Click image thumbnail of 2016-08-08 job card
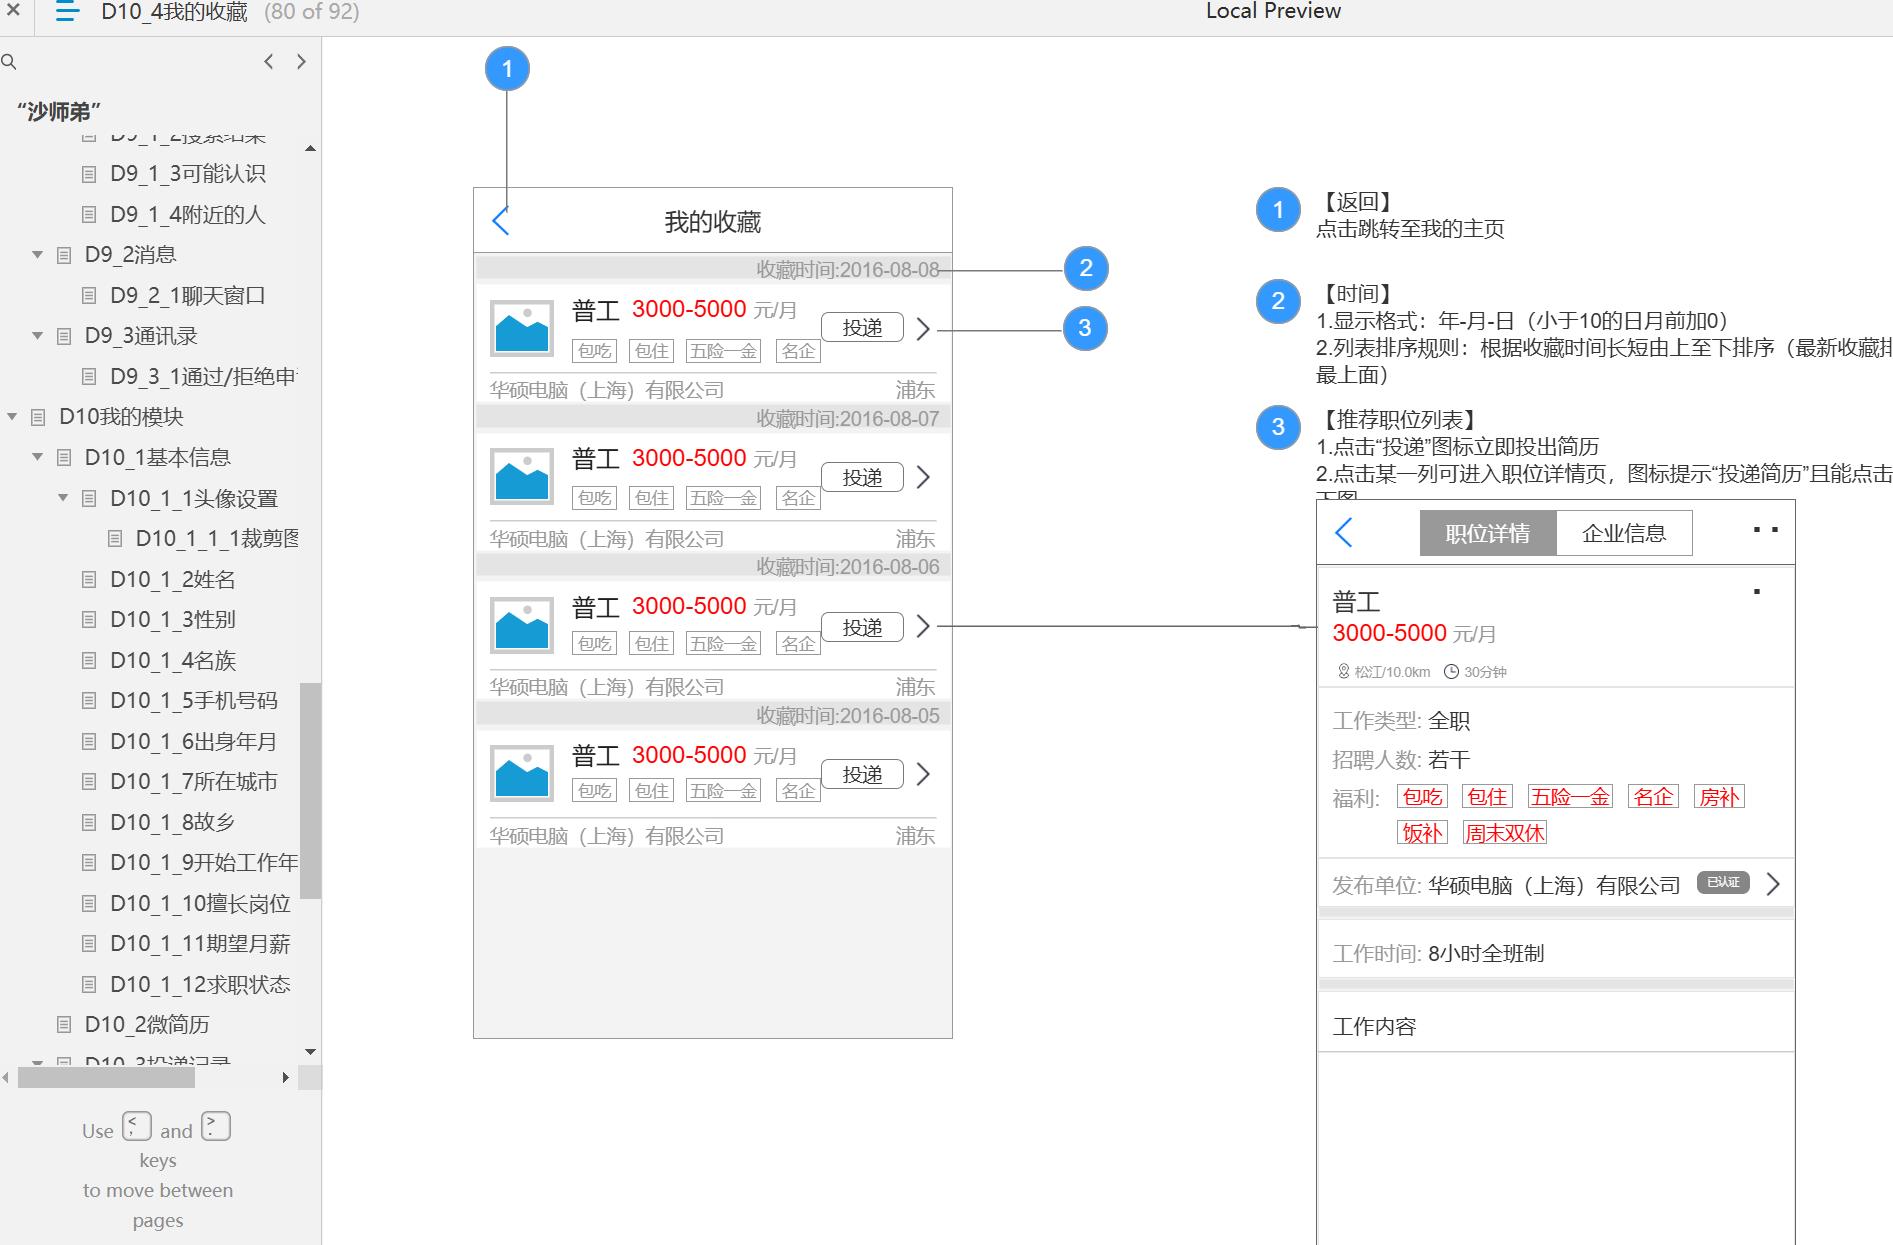1893x1245 pixels. (522, 328)
